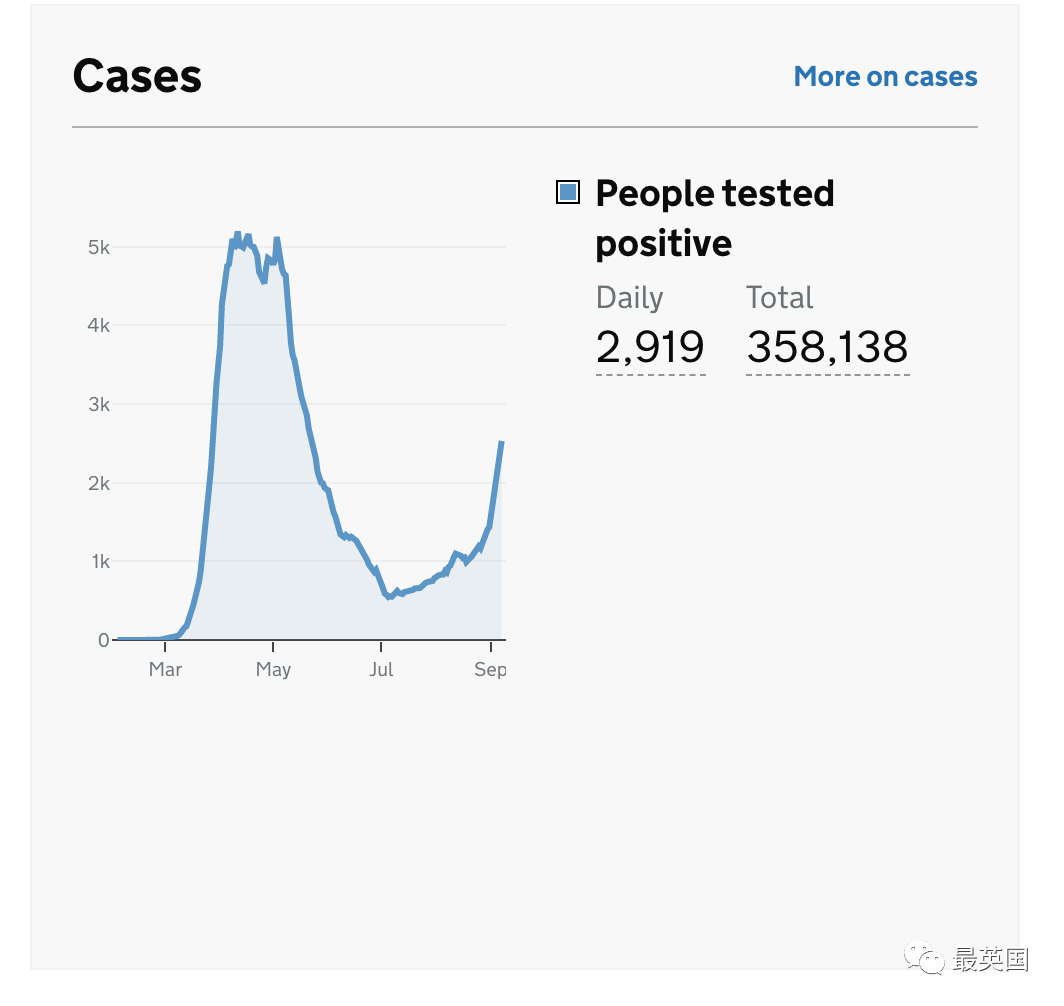Click the 3k y-axis label
The image size is (1064, 1006).
pos(98,404)
